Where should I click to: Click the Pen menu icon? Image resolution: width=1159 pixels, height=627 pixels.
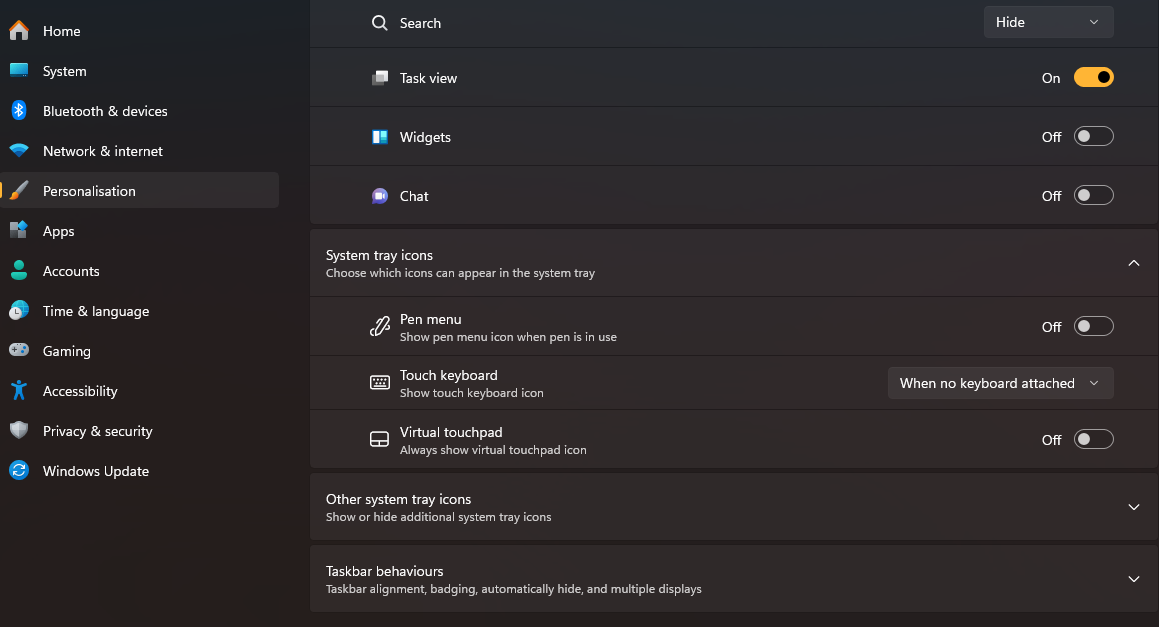tap(379, 326)
